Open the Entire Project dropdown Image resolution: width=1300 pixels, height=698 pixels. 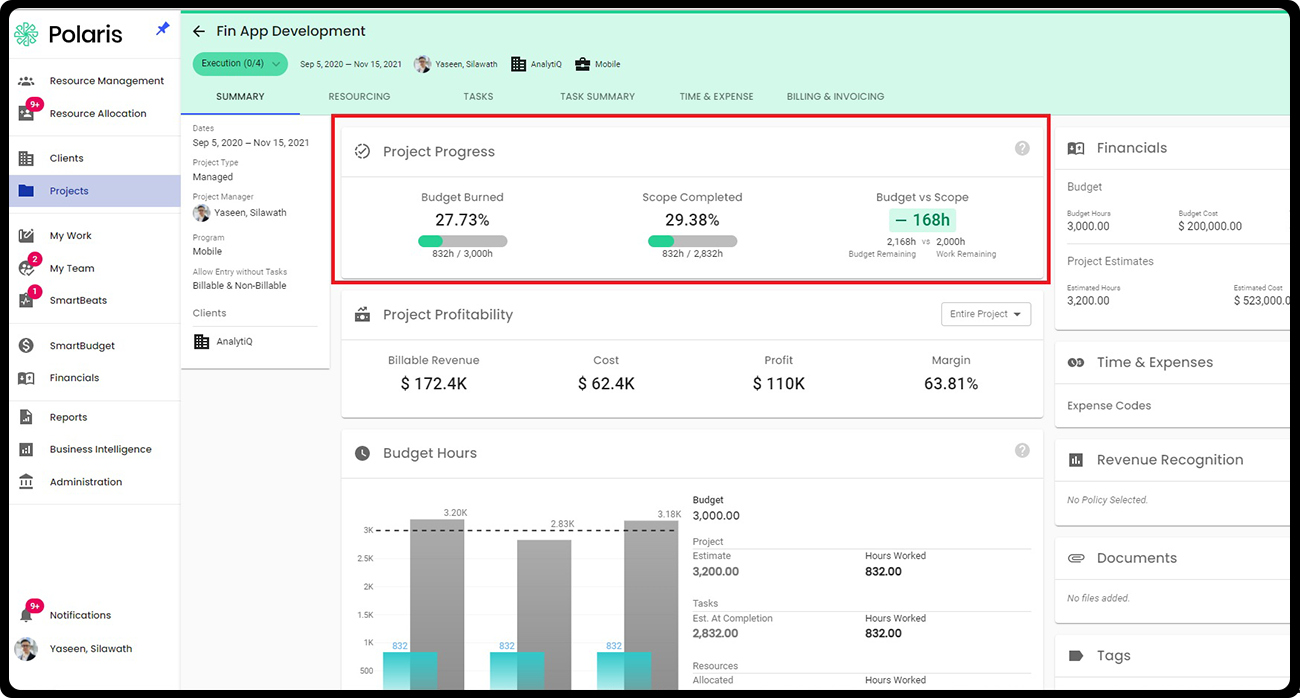click(986, 314)
